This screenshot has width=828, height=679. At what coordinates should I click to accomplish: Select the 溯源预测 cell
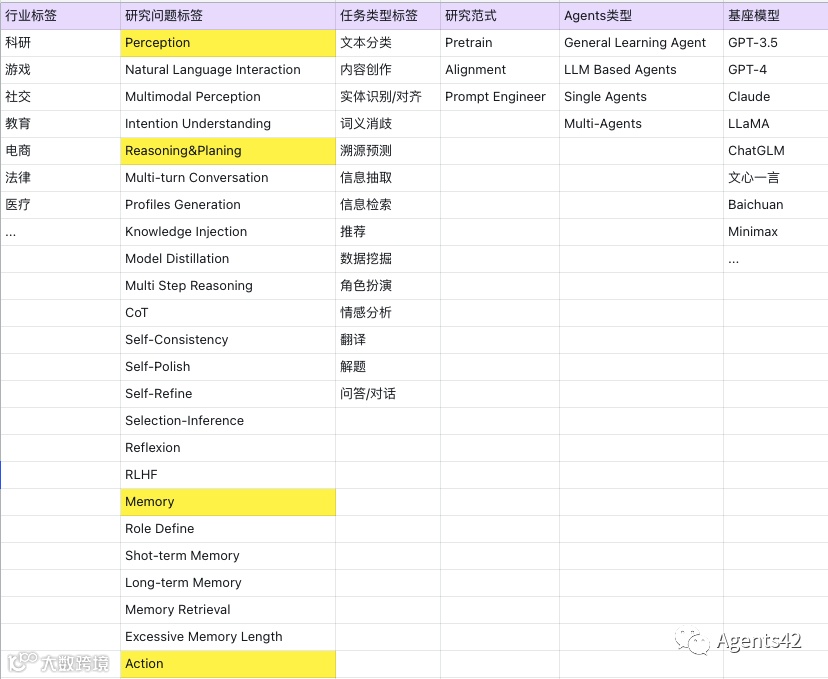click(388, 151)
